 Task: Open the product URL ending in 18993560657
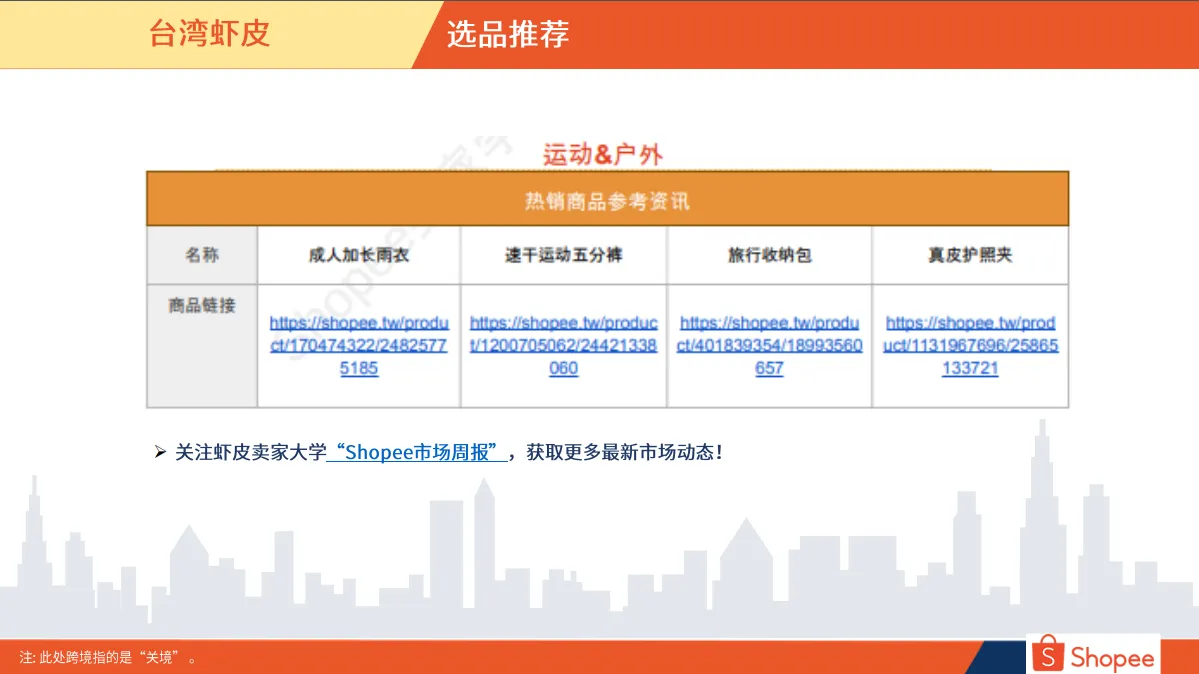tap(769, 346)
